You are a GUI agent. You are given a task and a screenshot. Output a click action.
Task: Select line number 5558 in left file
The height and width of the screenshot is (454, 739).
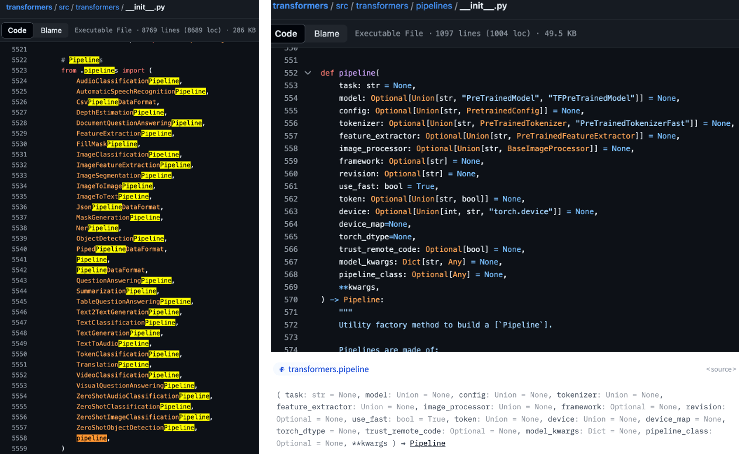tap(19, 438)
